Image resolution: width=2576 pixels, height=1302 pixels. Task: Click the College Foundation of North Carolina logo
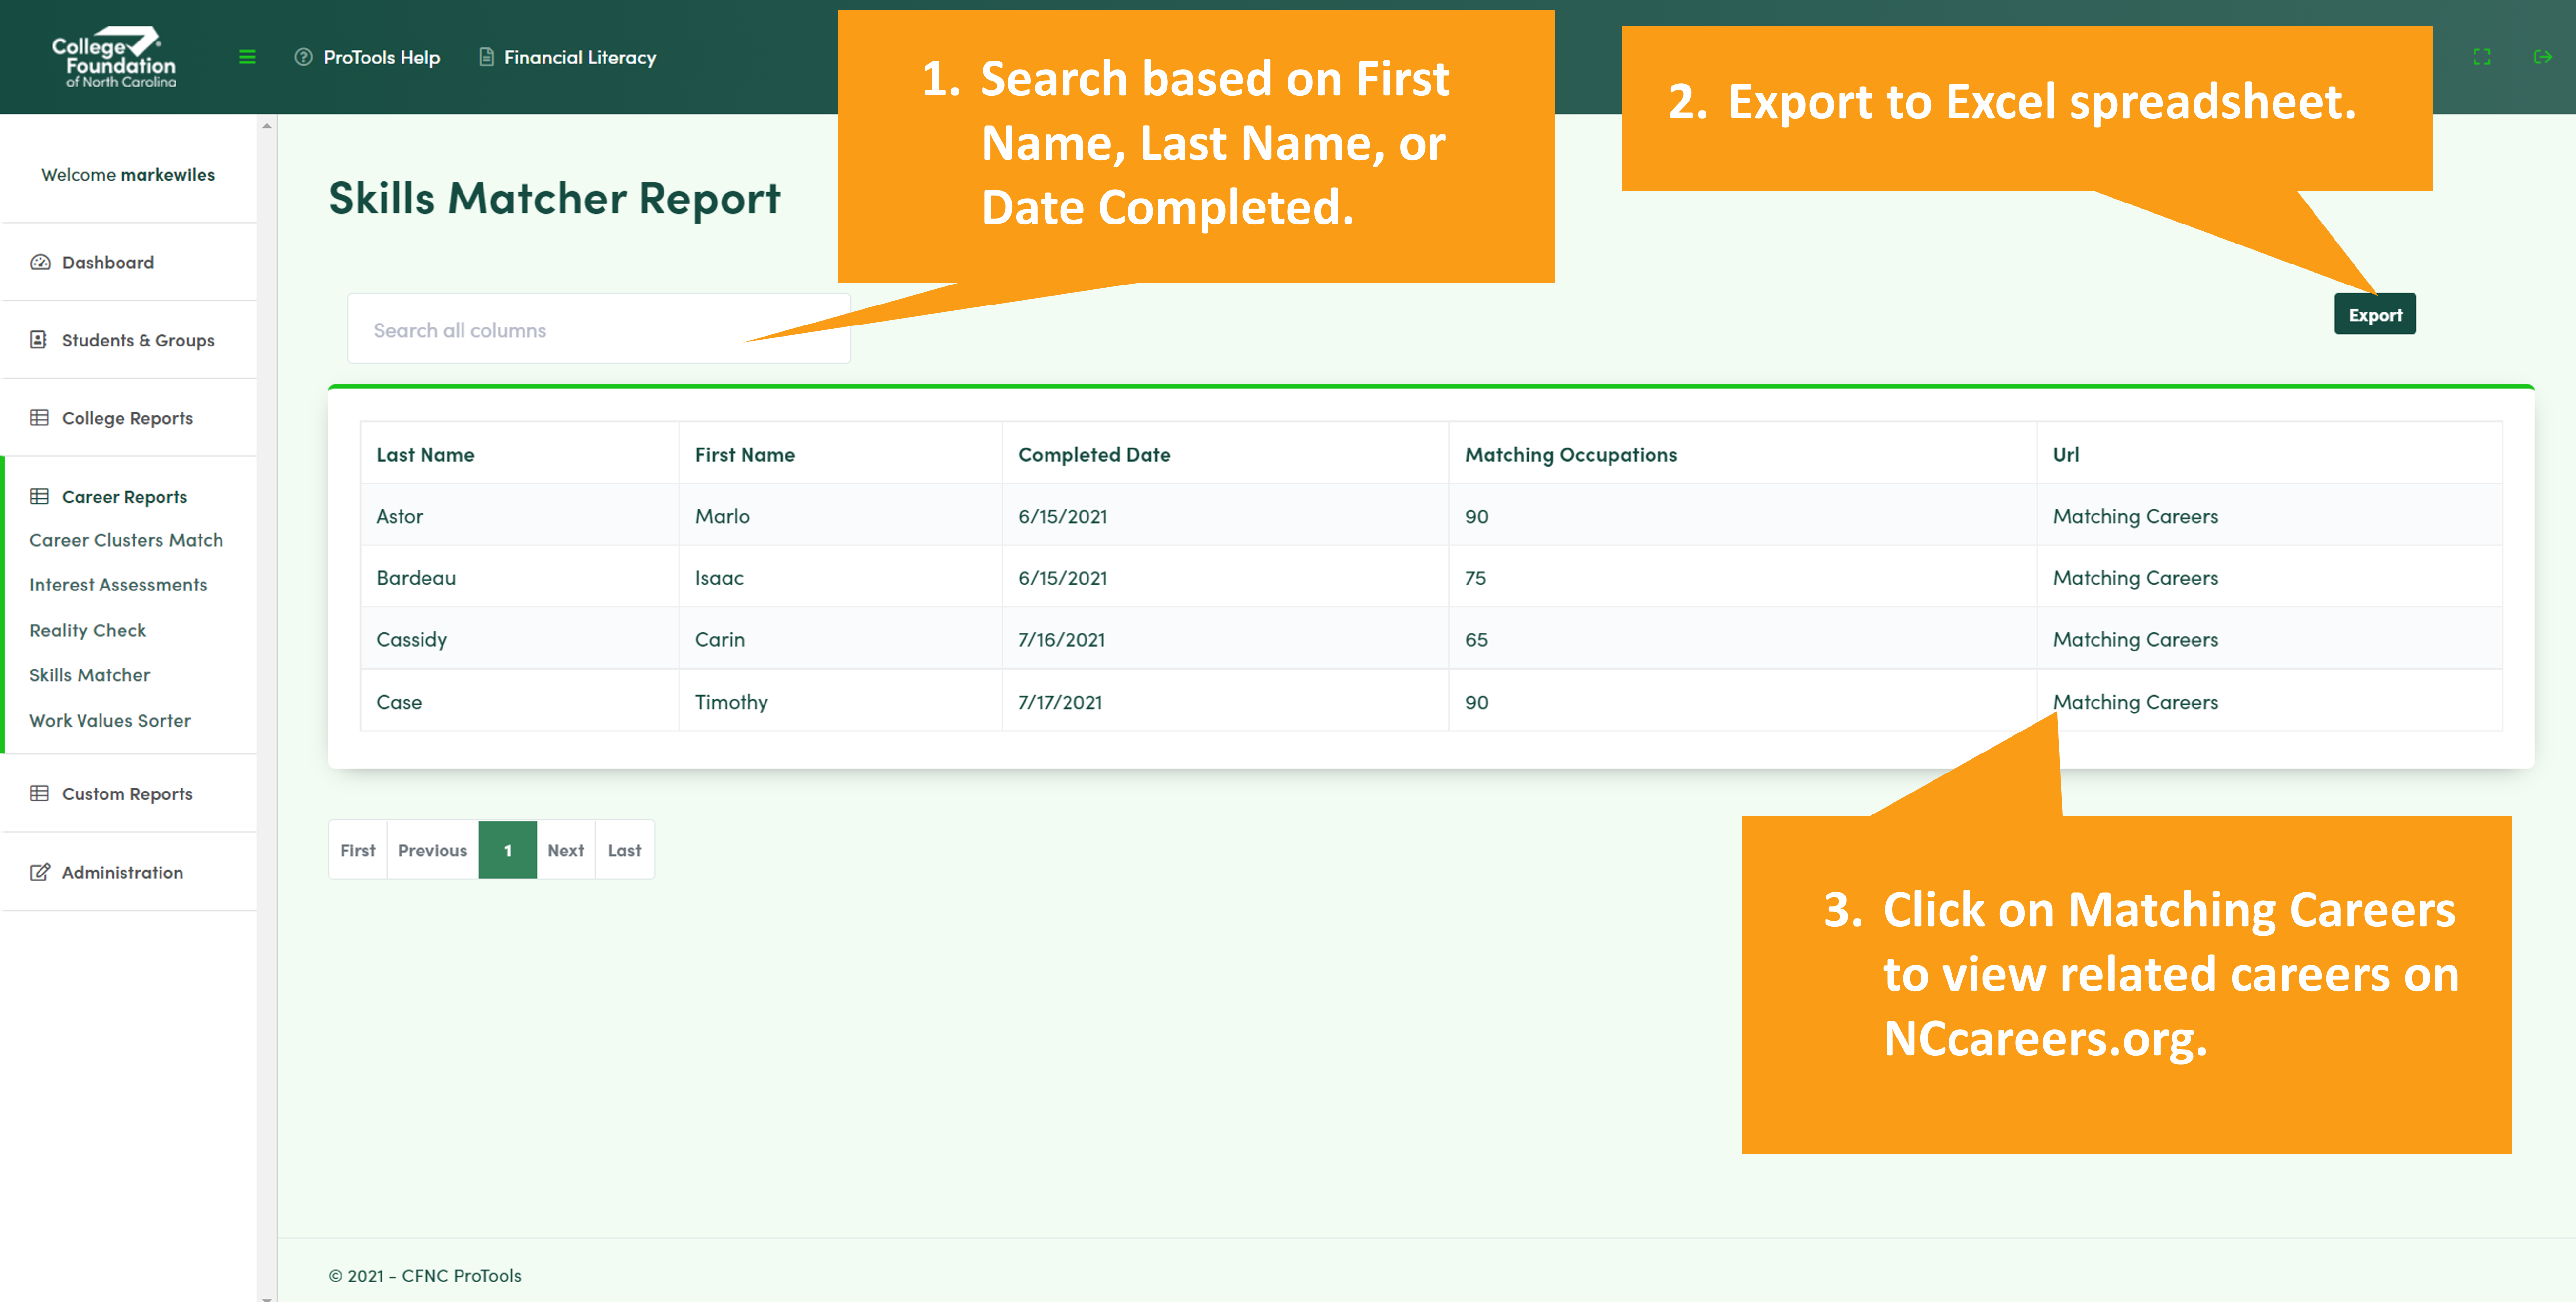coord(114,57)
